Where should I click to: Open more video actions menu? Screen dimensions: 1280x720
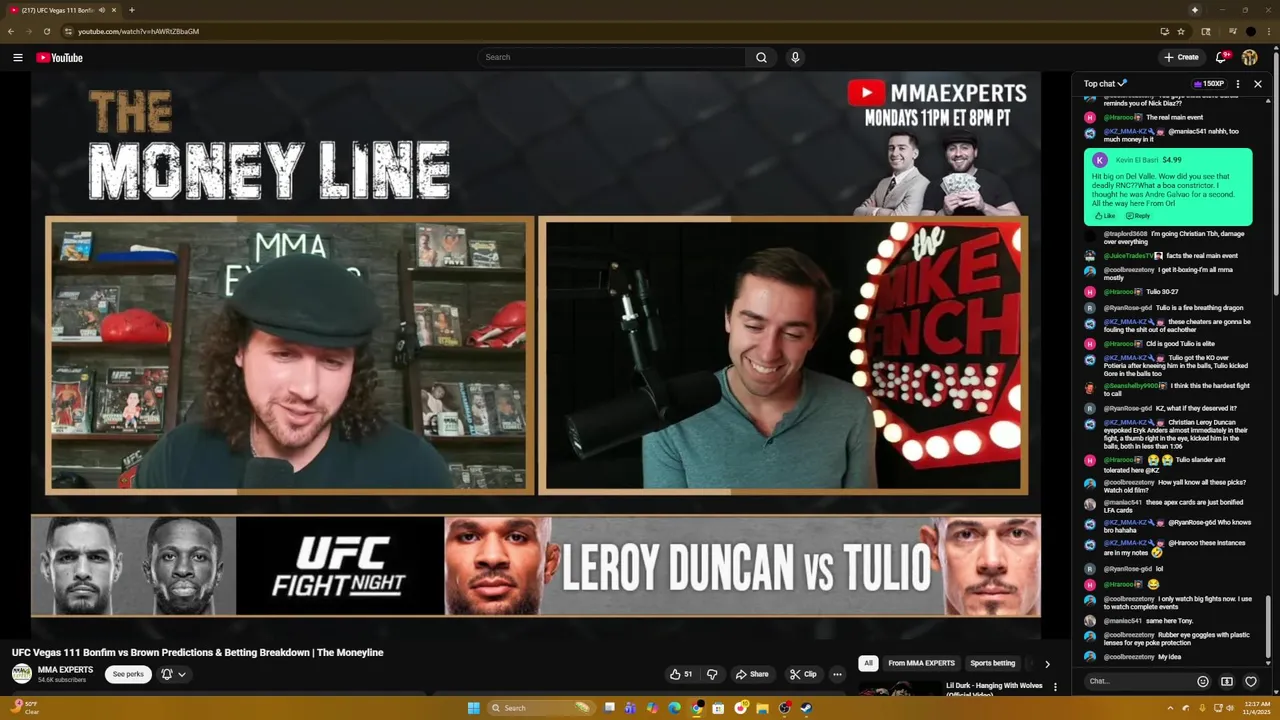[x=838, y=674]
